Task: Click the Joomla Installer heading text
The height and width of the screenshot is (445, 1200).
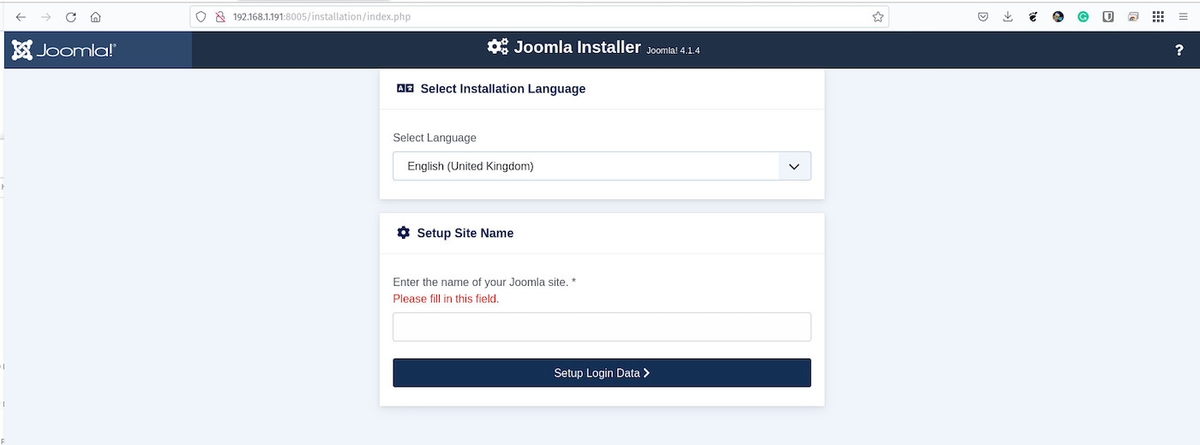Action: coord(577,47)
